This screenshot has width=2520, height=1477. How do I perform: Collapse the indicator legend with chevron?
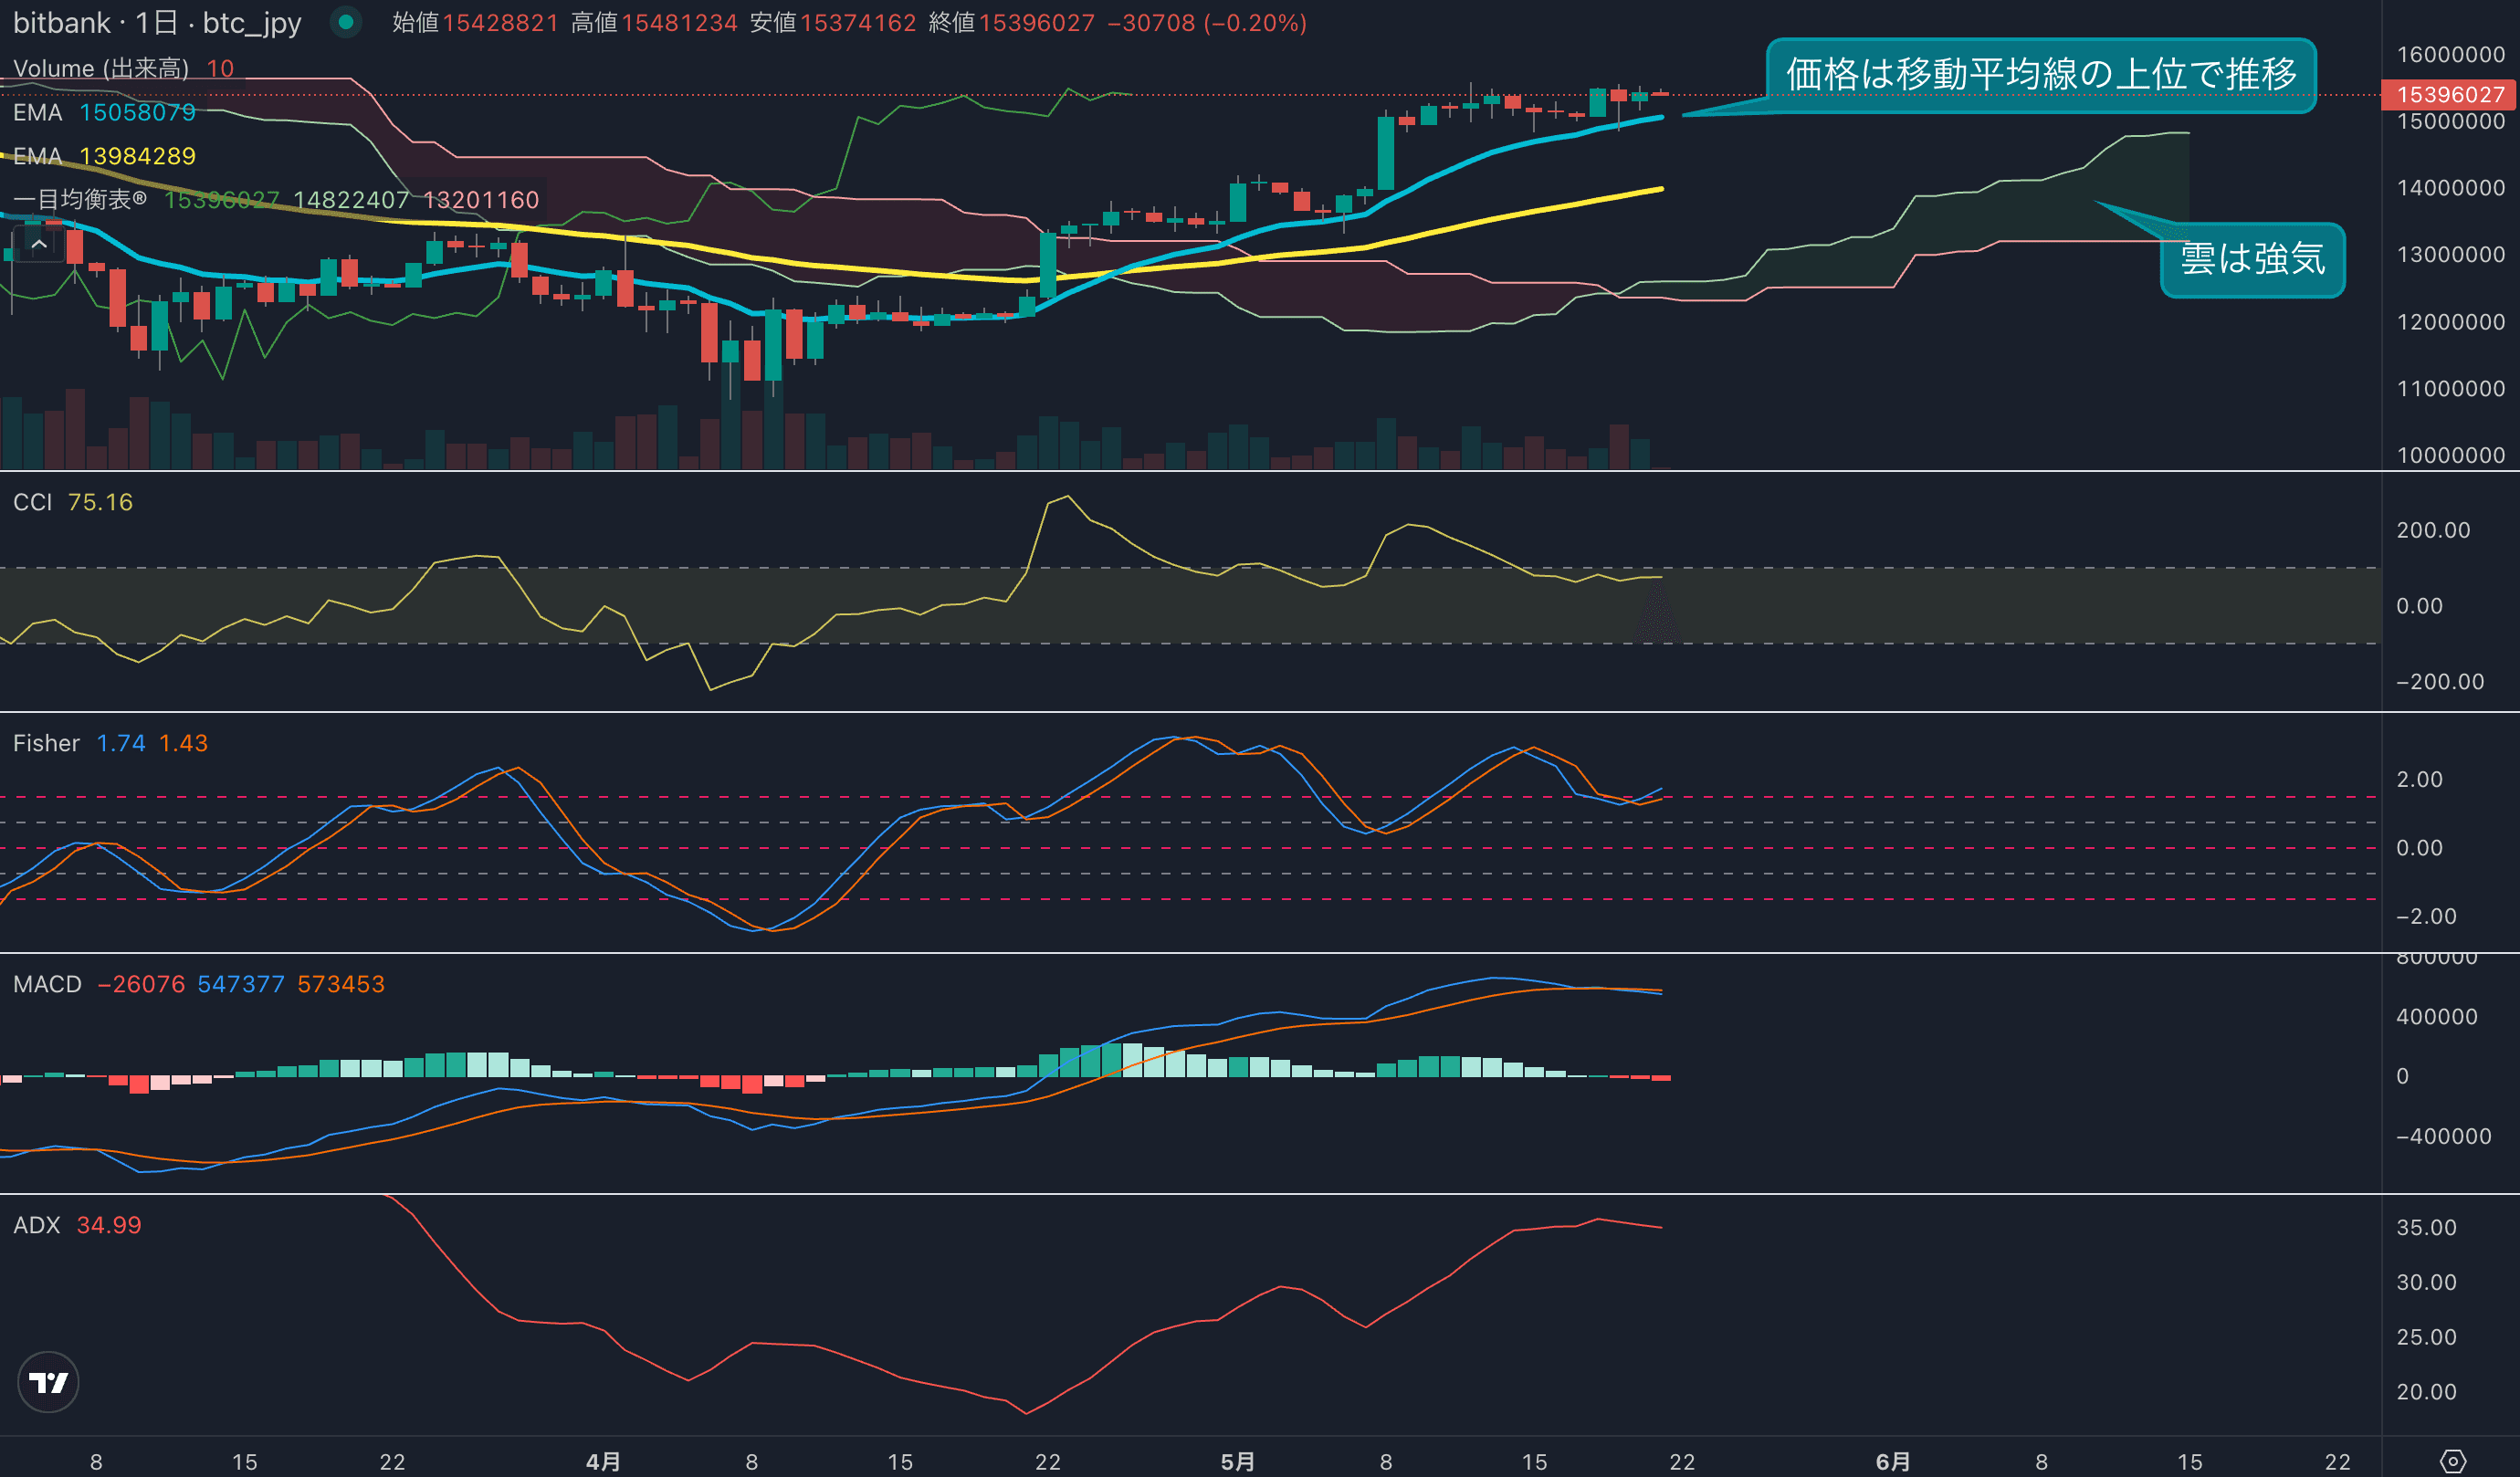[39, 243]
